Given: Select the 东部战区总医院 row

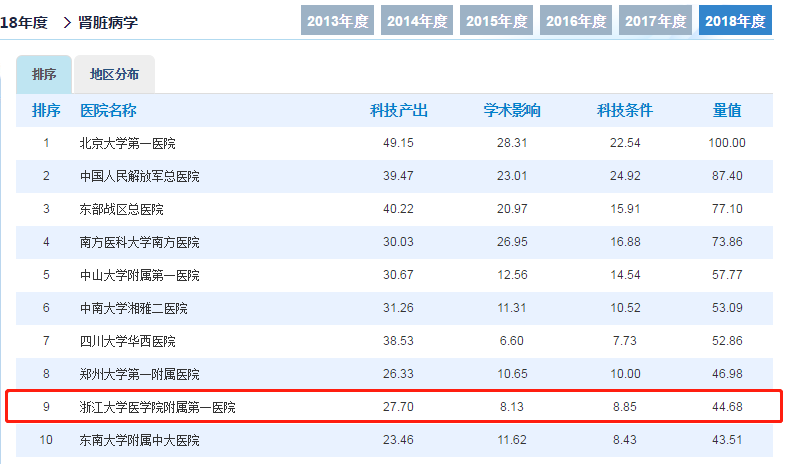Looking at the screenshot, I should click(x=121, y=209).
